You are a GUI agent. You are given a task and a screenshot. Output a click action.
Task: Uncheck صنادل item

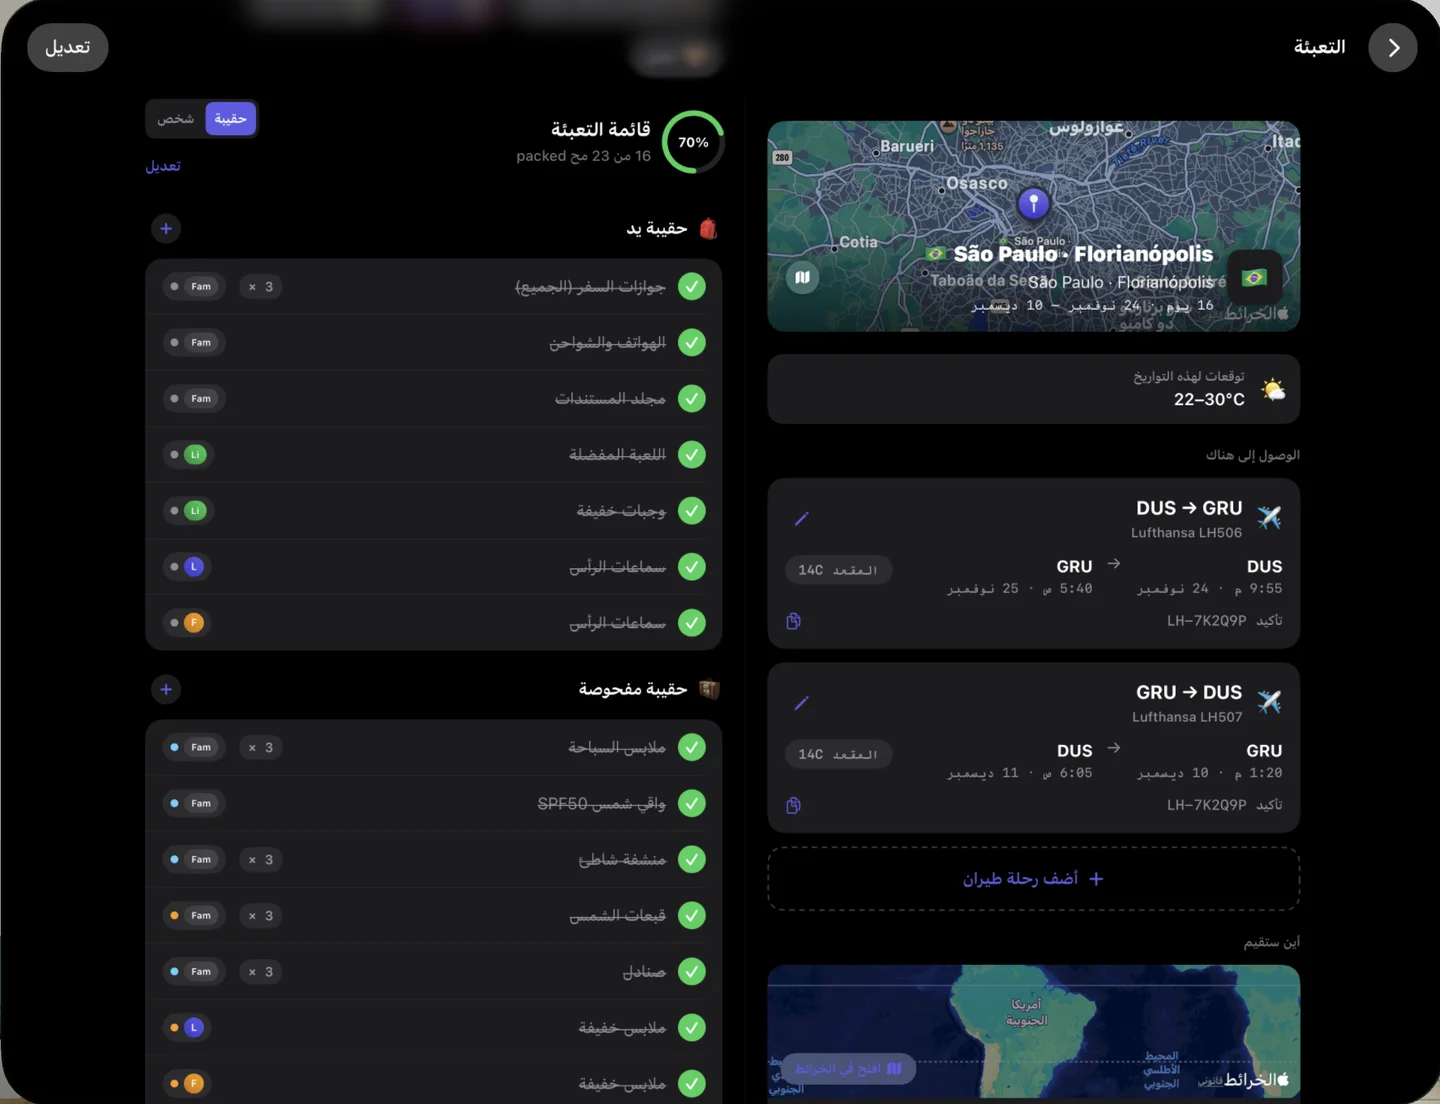point(691,971)
